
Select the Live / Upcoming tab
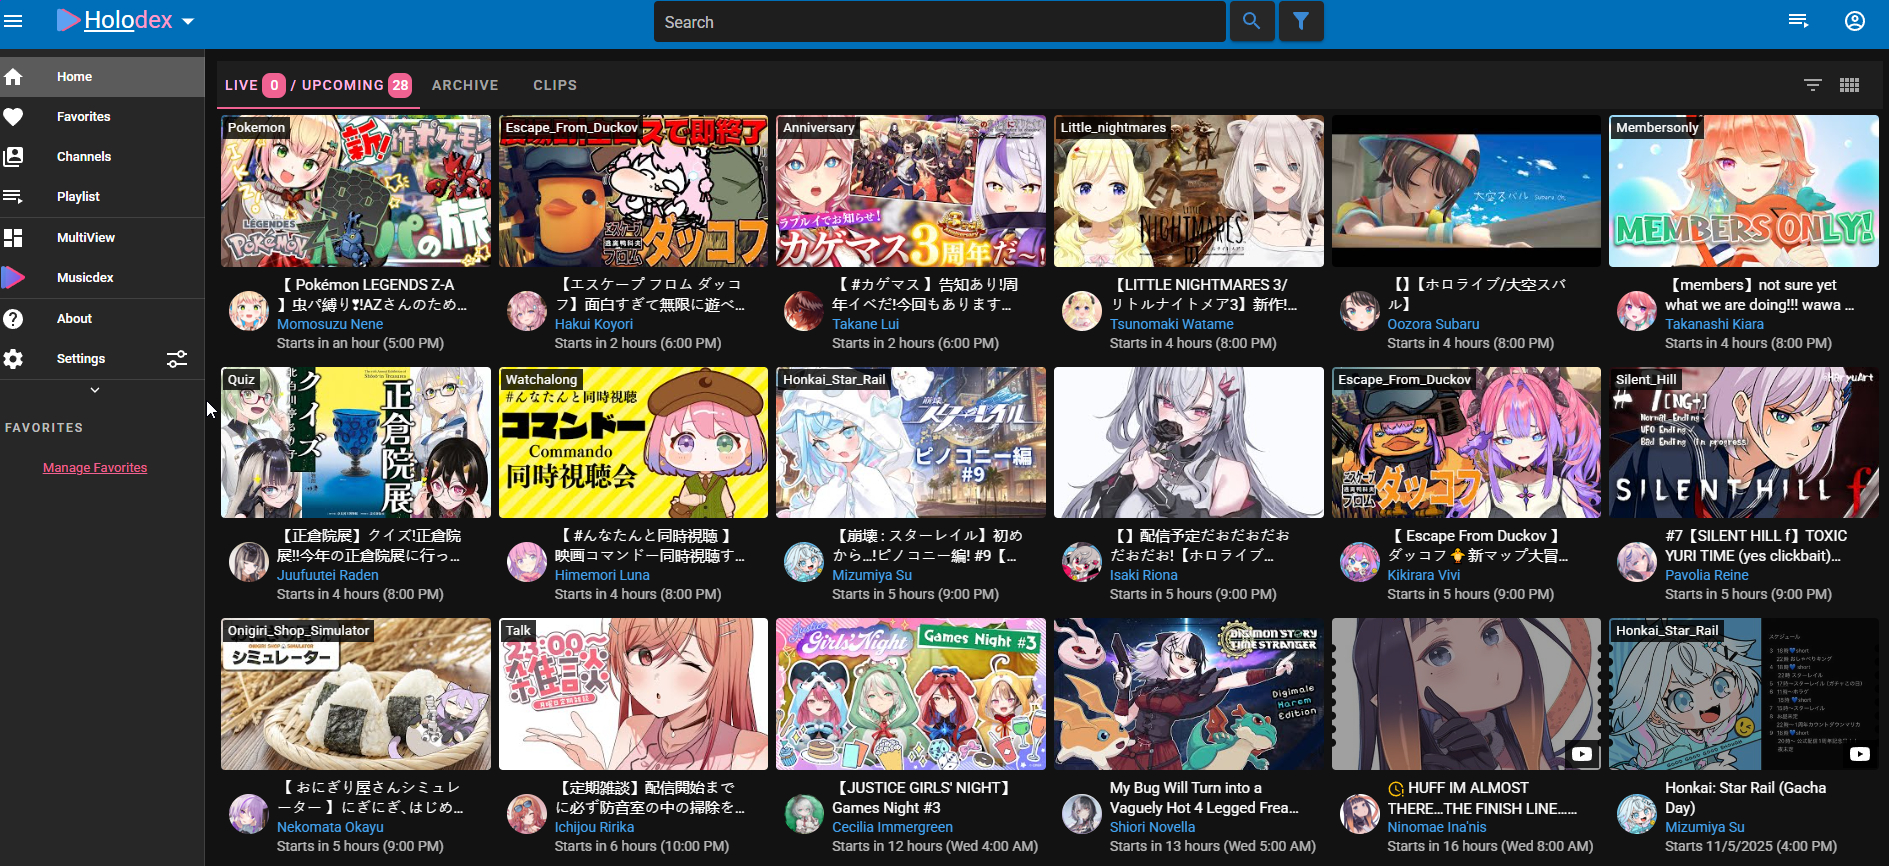coord(318,85)
